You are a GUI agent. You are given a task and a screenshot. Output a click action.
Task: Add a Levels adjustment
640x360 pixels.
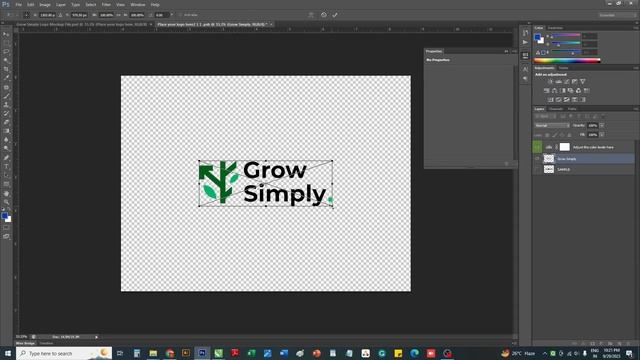(x=558, y=82)
